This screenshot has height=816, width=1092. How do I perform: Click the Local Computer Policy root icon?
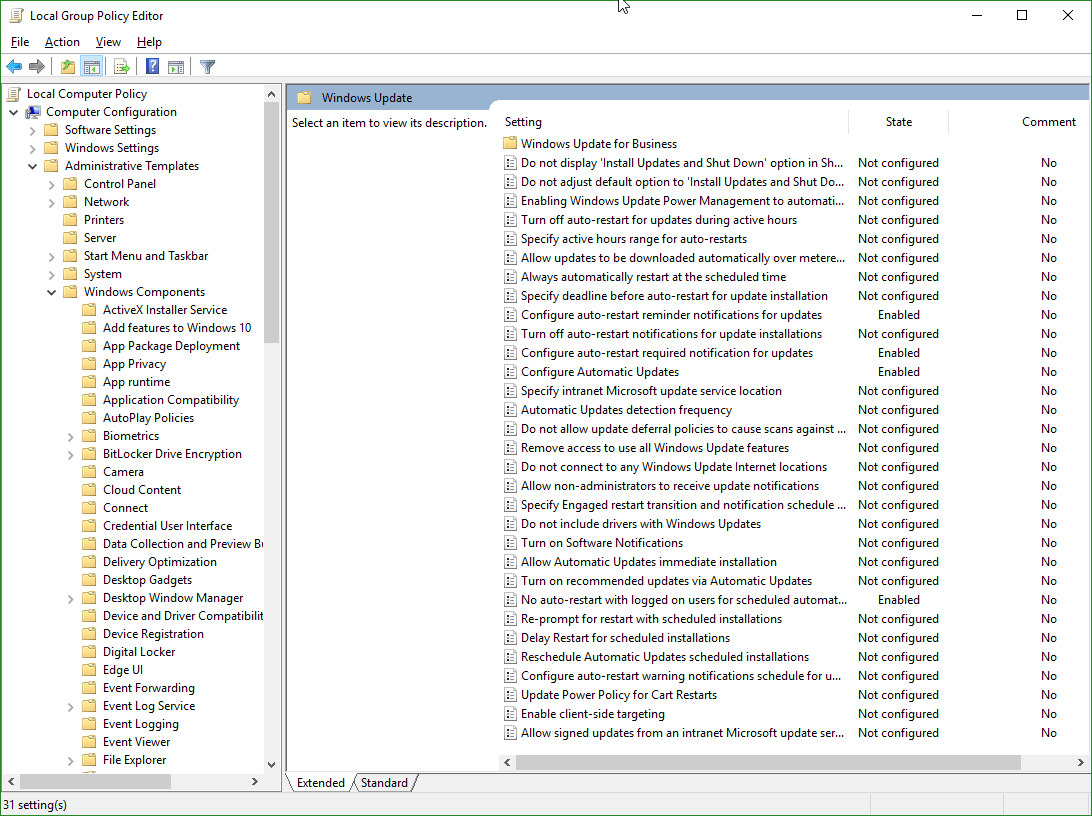[15, 94]
